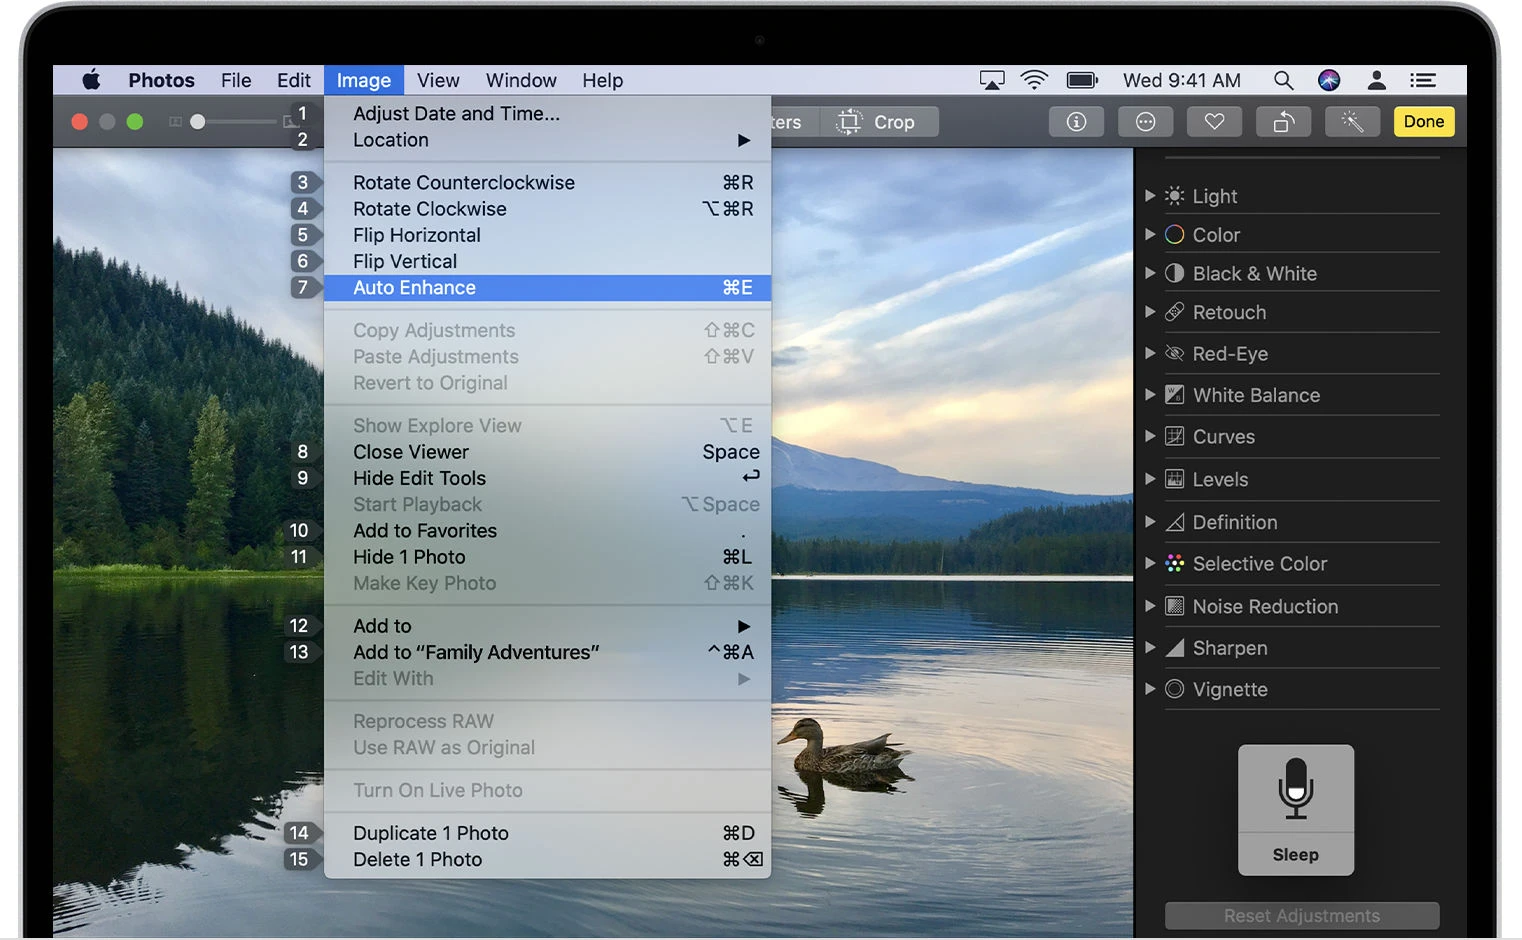Click the Rotate icon in toolbar
The height and width of the screenshot is (940, 1522).
coord(1284,122)
